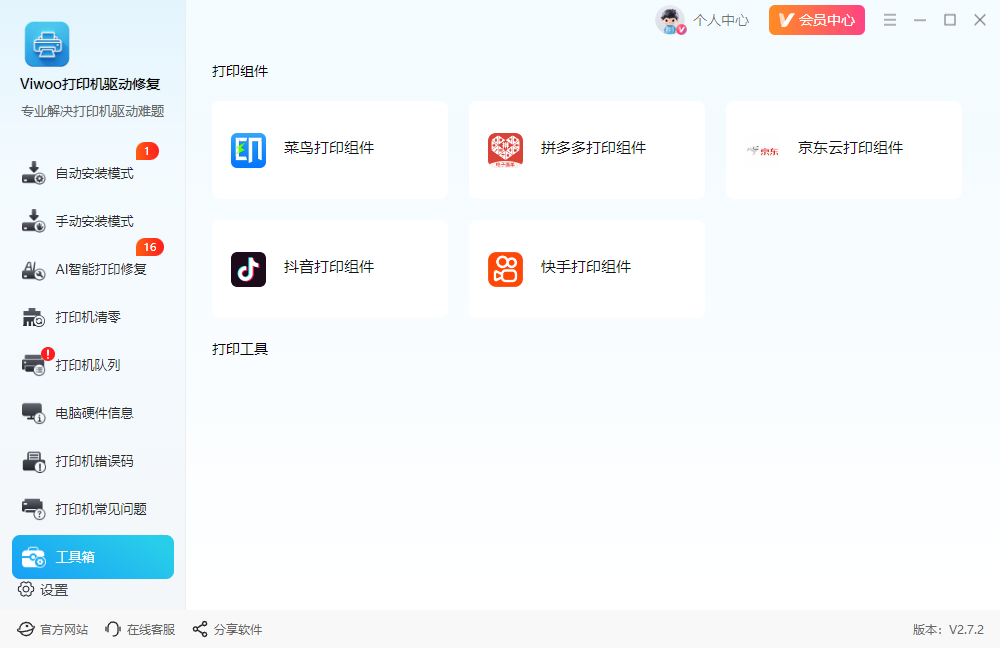1000x650 pixels.
Task: Click the 打印组件 section heading
Action: [x=240, y=71]
